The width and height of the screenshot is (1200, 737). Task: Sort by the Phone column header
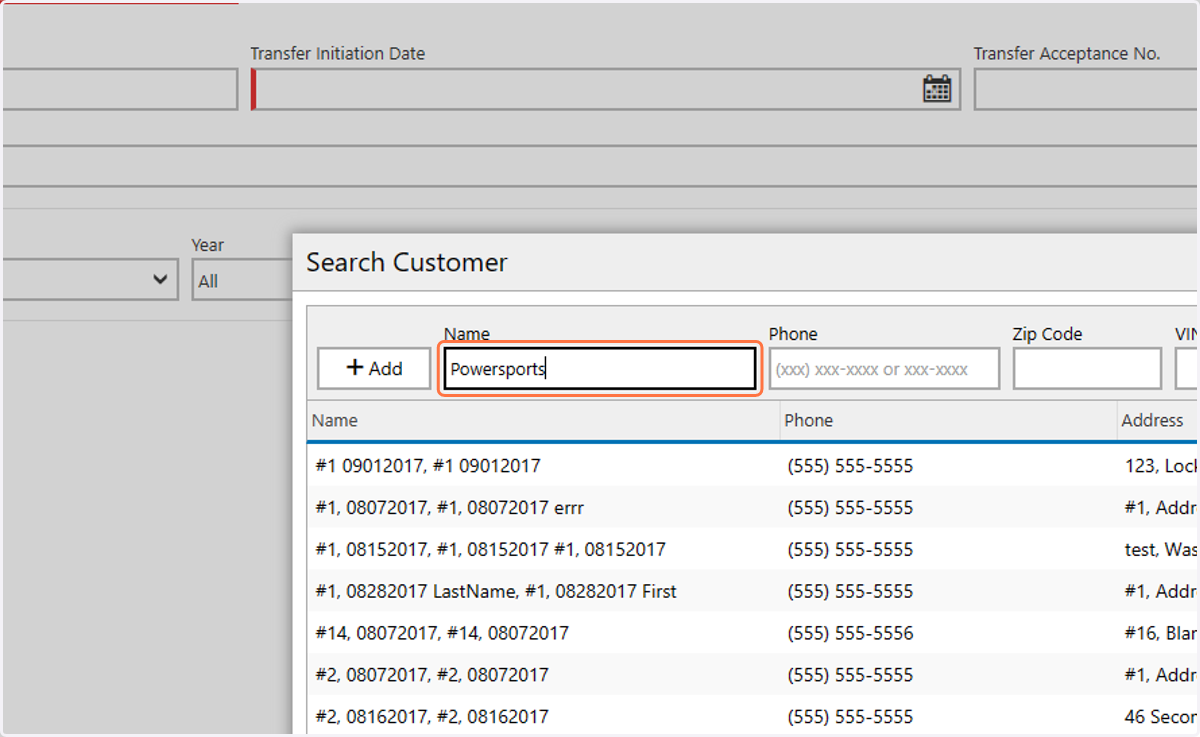pos(948,420)
